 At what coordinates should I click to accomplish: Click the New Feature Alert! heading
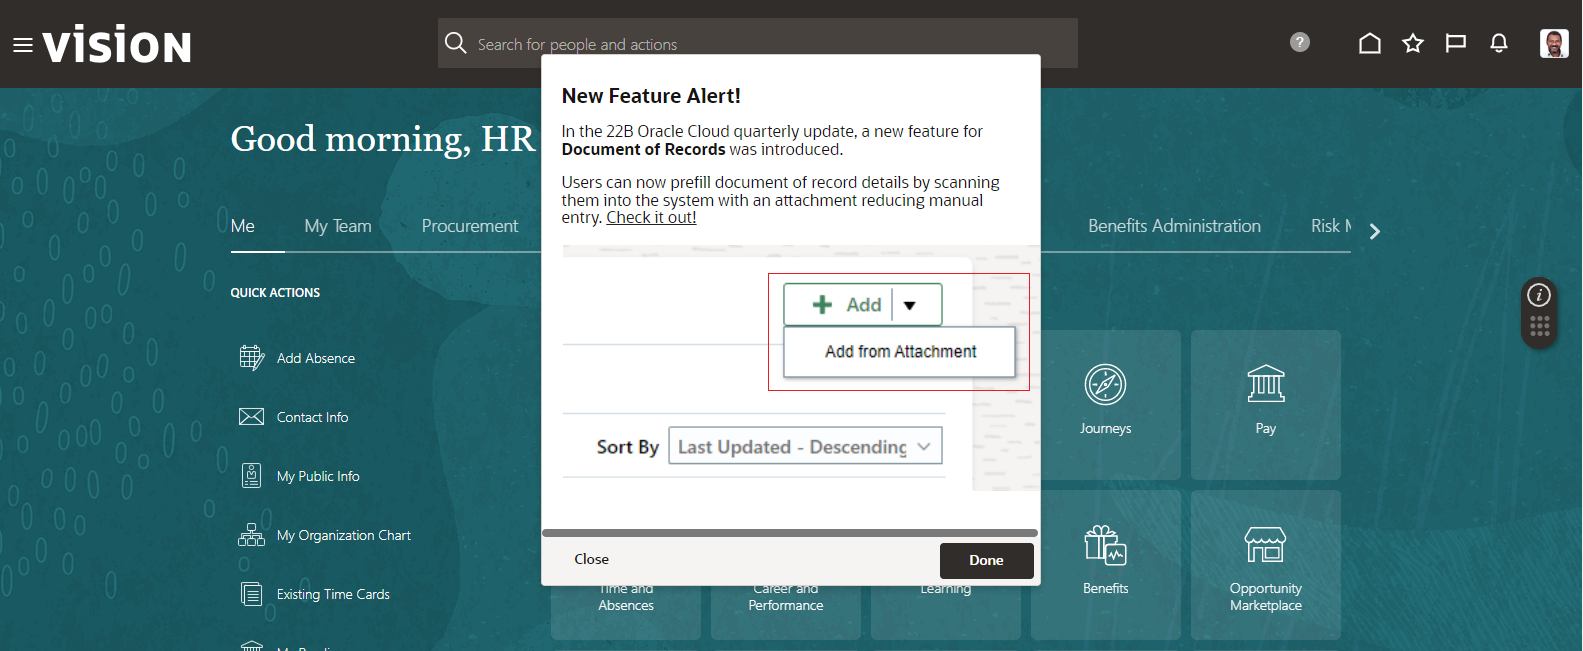click(x=651, y=96)
